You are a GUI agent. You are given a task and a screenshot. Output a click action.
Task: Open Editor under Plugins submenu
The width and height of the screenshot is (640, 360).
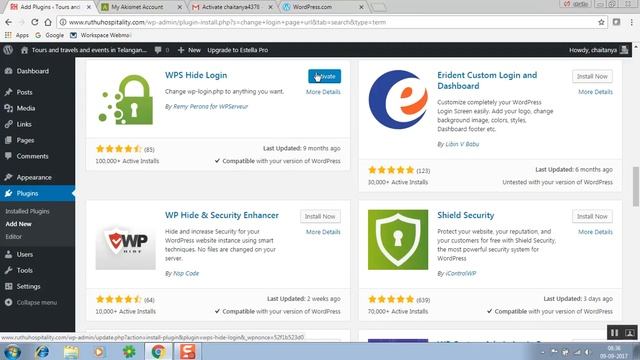[13, 236]
